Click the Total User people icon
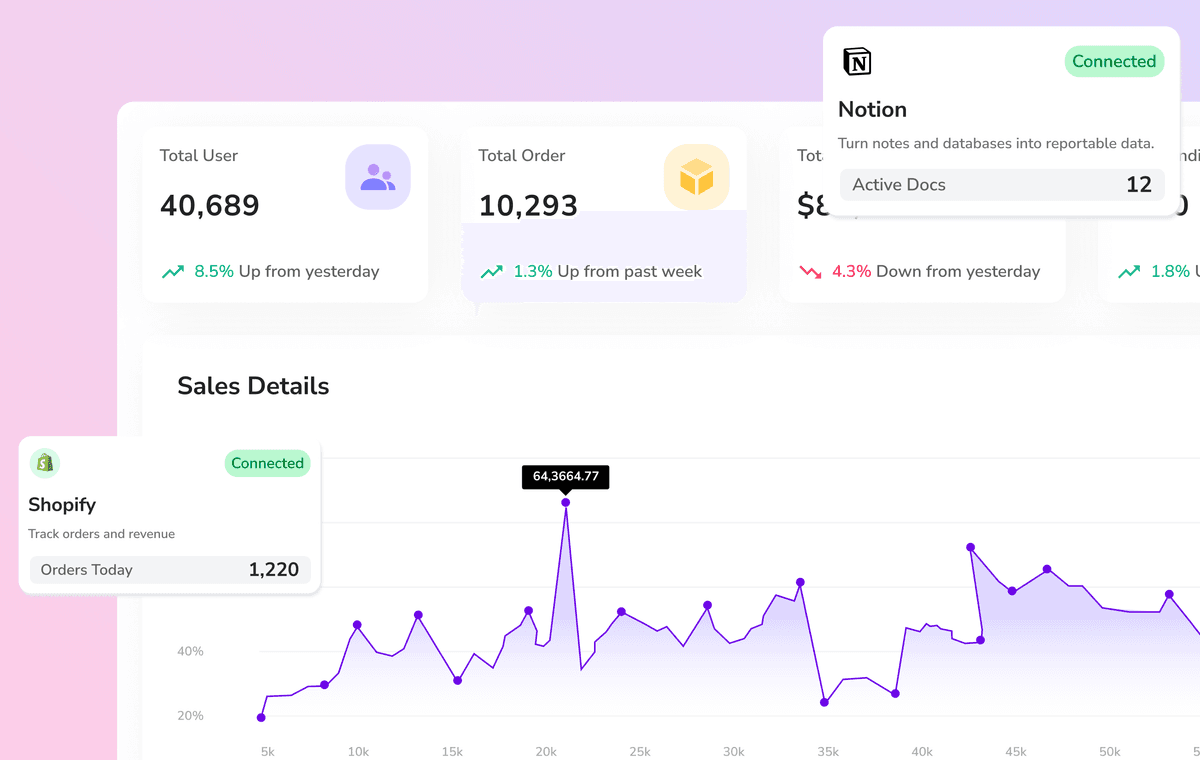 point(378,177)
